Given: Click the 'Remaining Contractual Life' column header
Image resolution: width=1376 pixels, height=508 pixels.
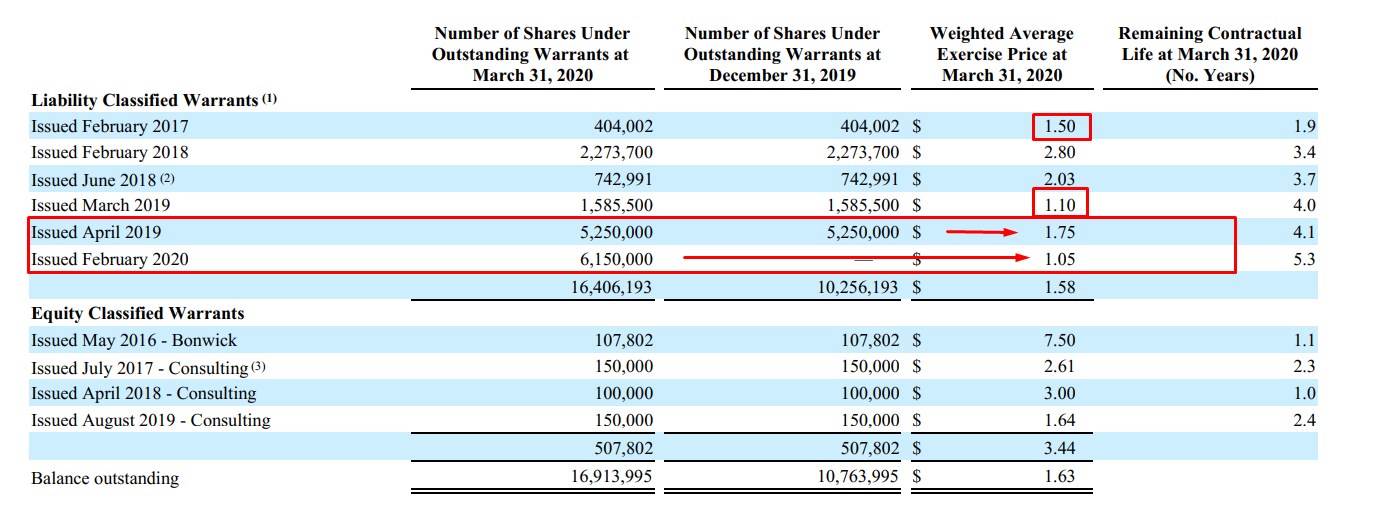Looking at the screenshot, I should pos(1210,54).
